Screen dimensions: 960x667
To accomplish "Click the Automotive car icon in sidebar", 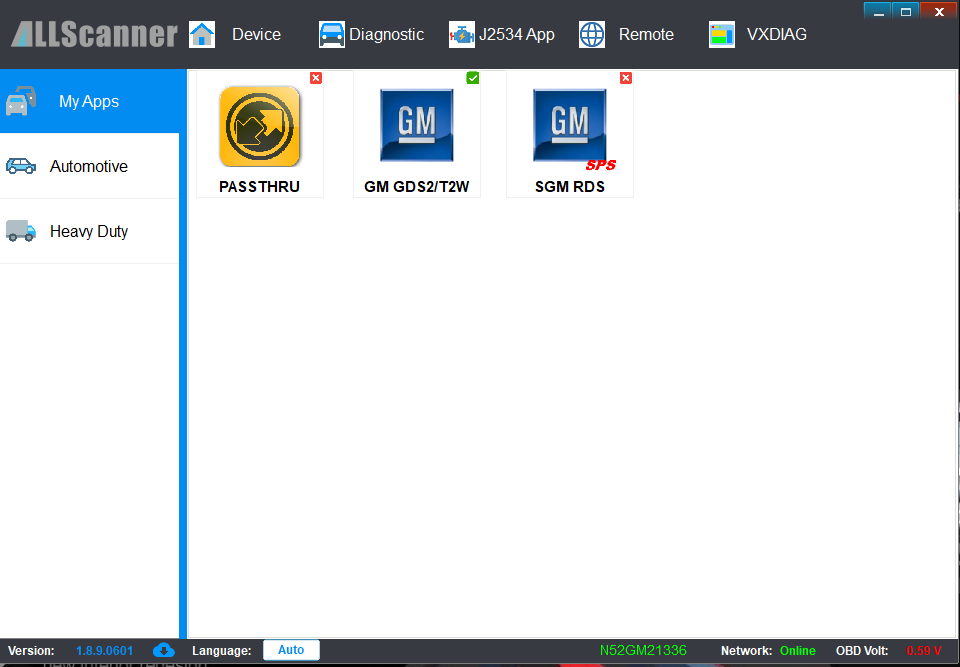I will point(21,166).
